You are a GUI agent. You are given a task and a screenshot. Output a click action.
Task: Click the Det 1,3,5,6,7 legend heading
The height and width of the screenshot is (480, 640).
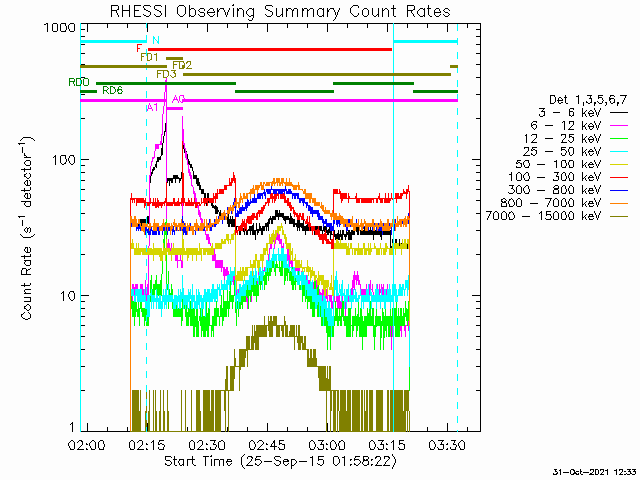click(x=588, y=100)
